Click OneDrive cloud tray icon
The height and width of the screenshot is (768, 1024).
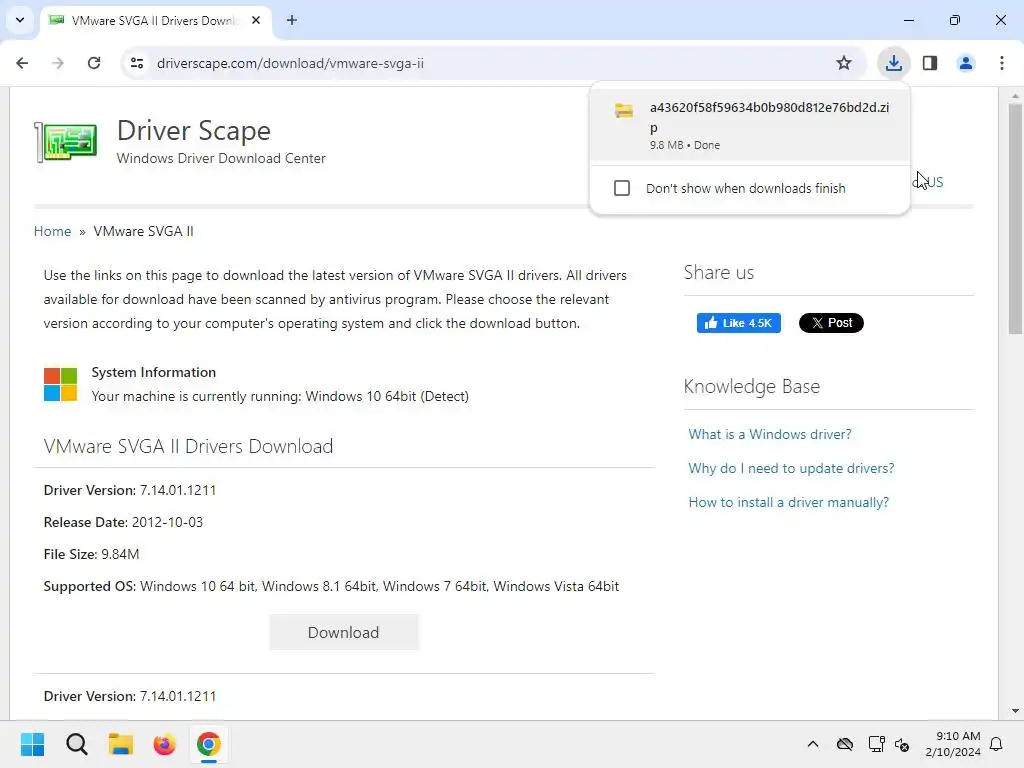(845, 744)
